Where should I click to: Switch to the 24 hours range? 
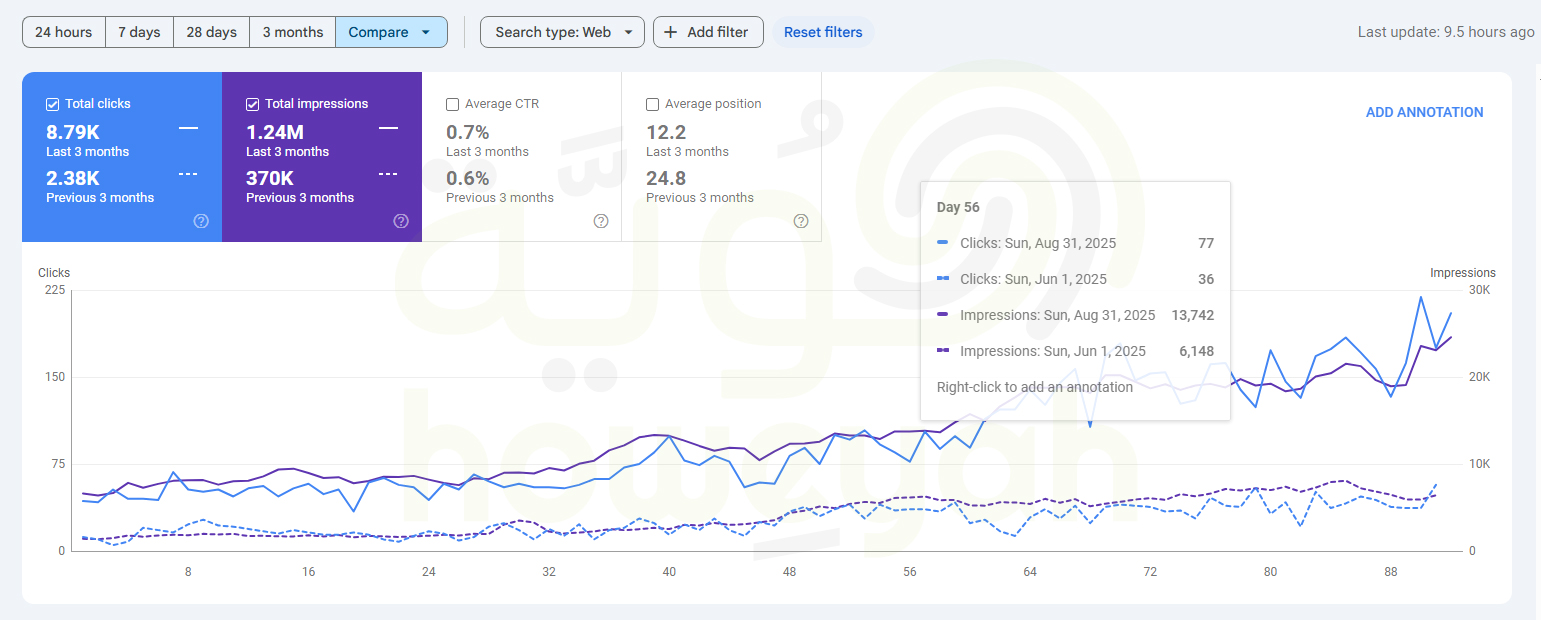tap(63, 32)
